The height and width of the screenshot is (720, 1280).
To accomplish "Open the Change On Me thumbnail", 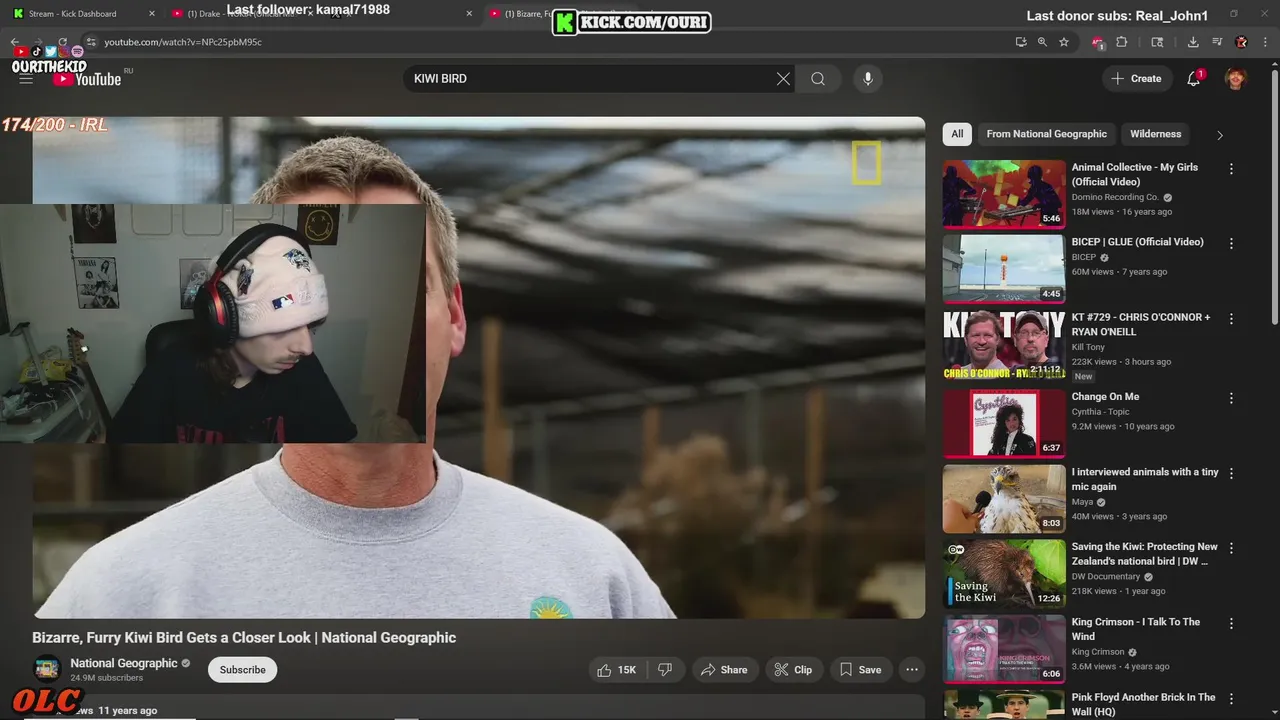I will [1004, 423].
